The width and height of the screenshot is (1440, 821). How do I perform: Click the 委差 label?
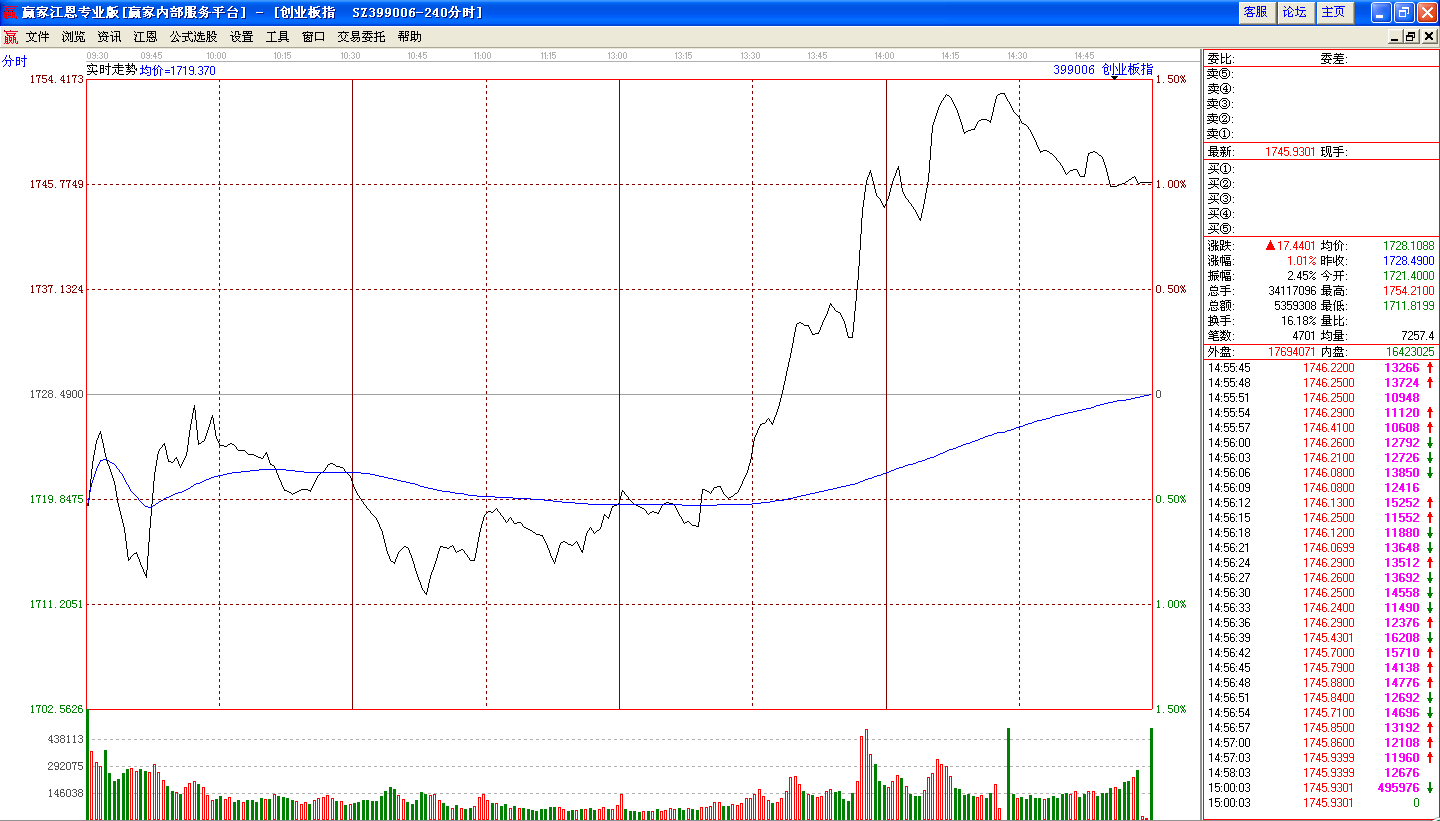[1335, 59]
